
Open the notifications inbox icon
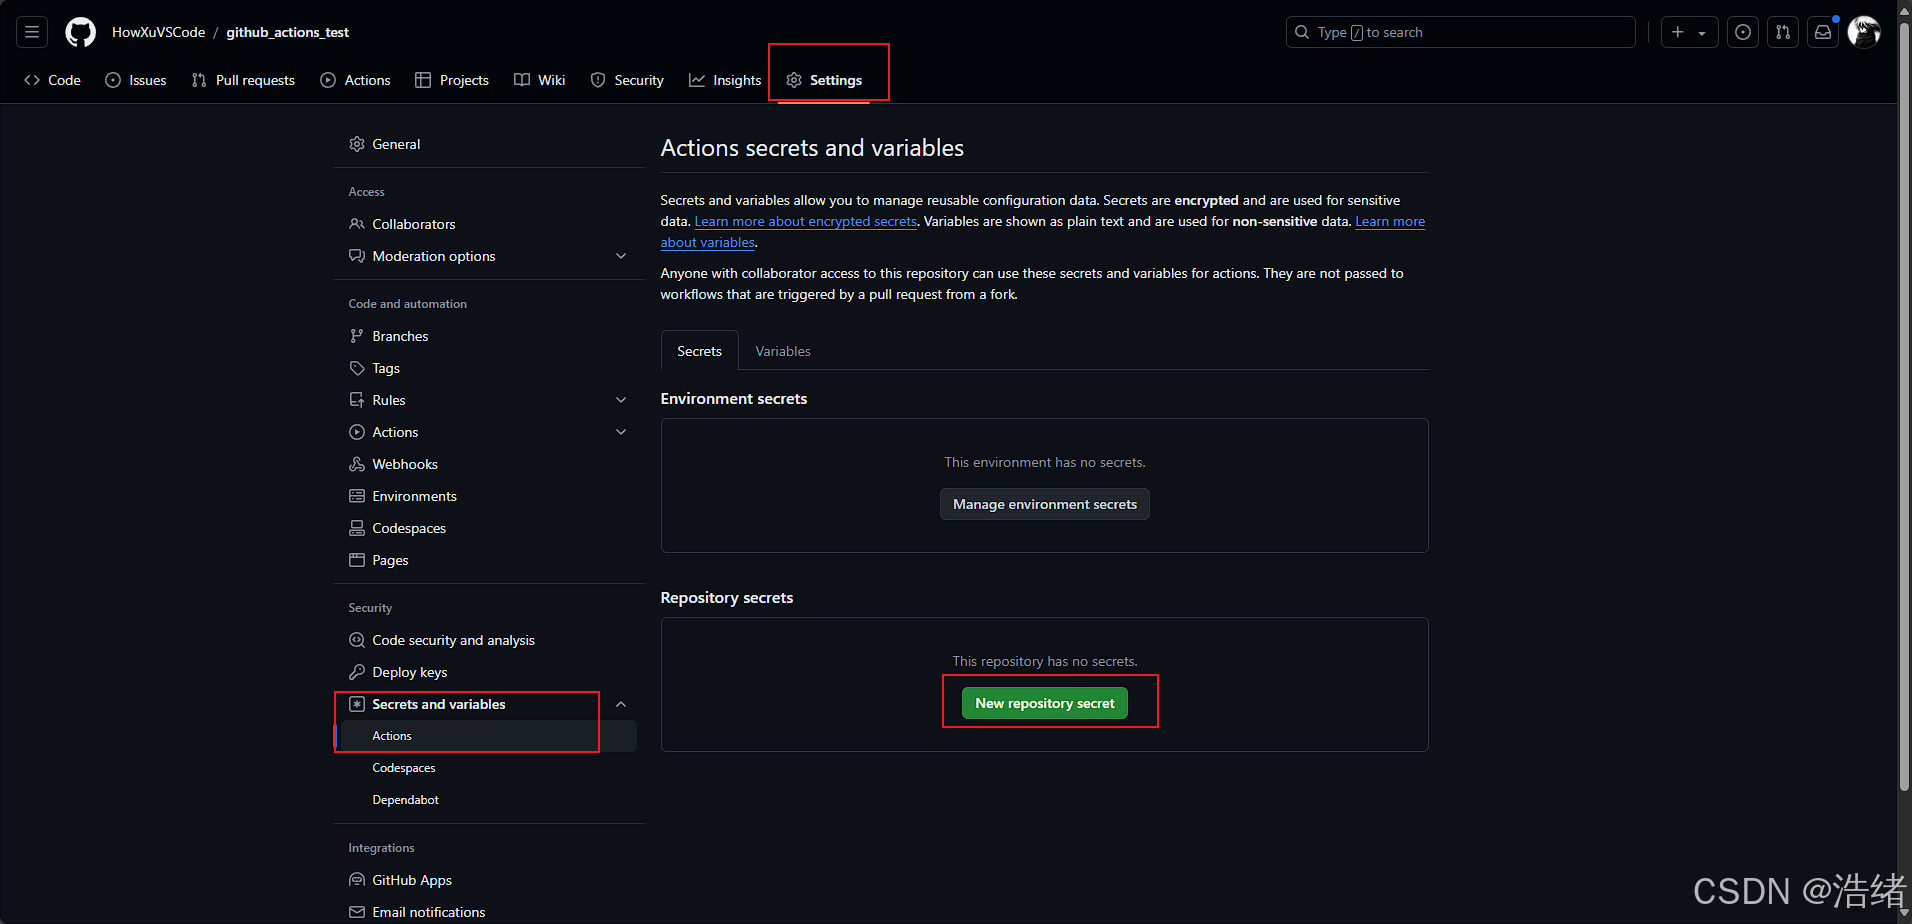(x=1823, y=32)
